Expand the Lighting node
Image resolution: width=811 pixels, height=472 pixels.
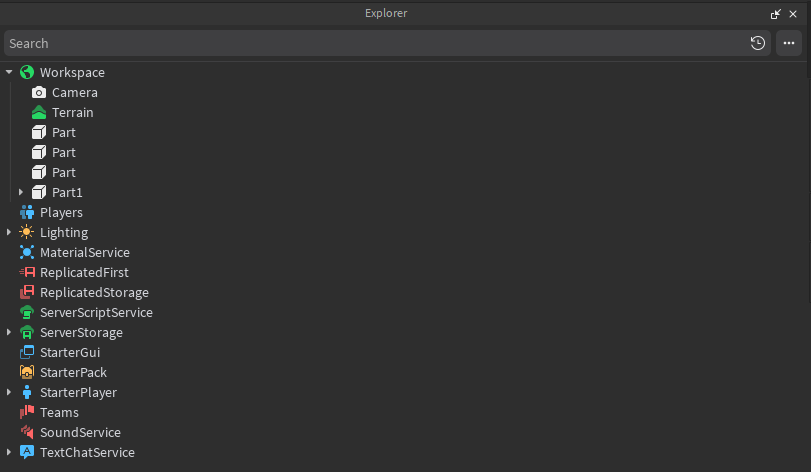9,232
